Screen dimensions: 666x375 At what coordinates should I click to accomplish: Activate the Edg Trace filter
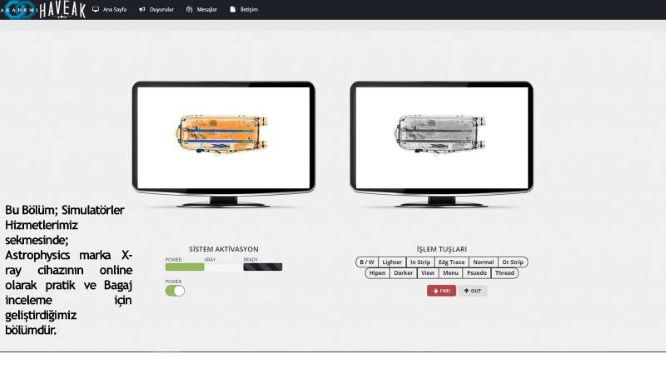pos(451,262)
